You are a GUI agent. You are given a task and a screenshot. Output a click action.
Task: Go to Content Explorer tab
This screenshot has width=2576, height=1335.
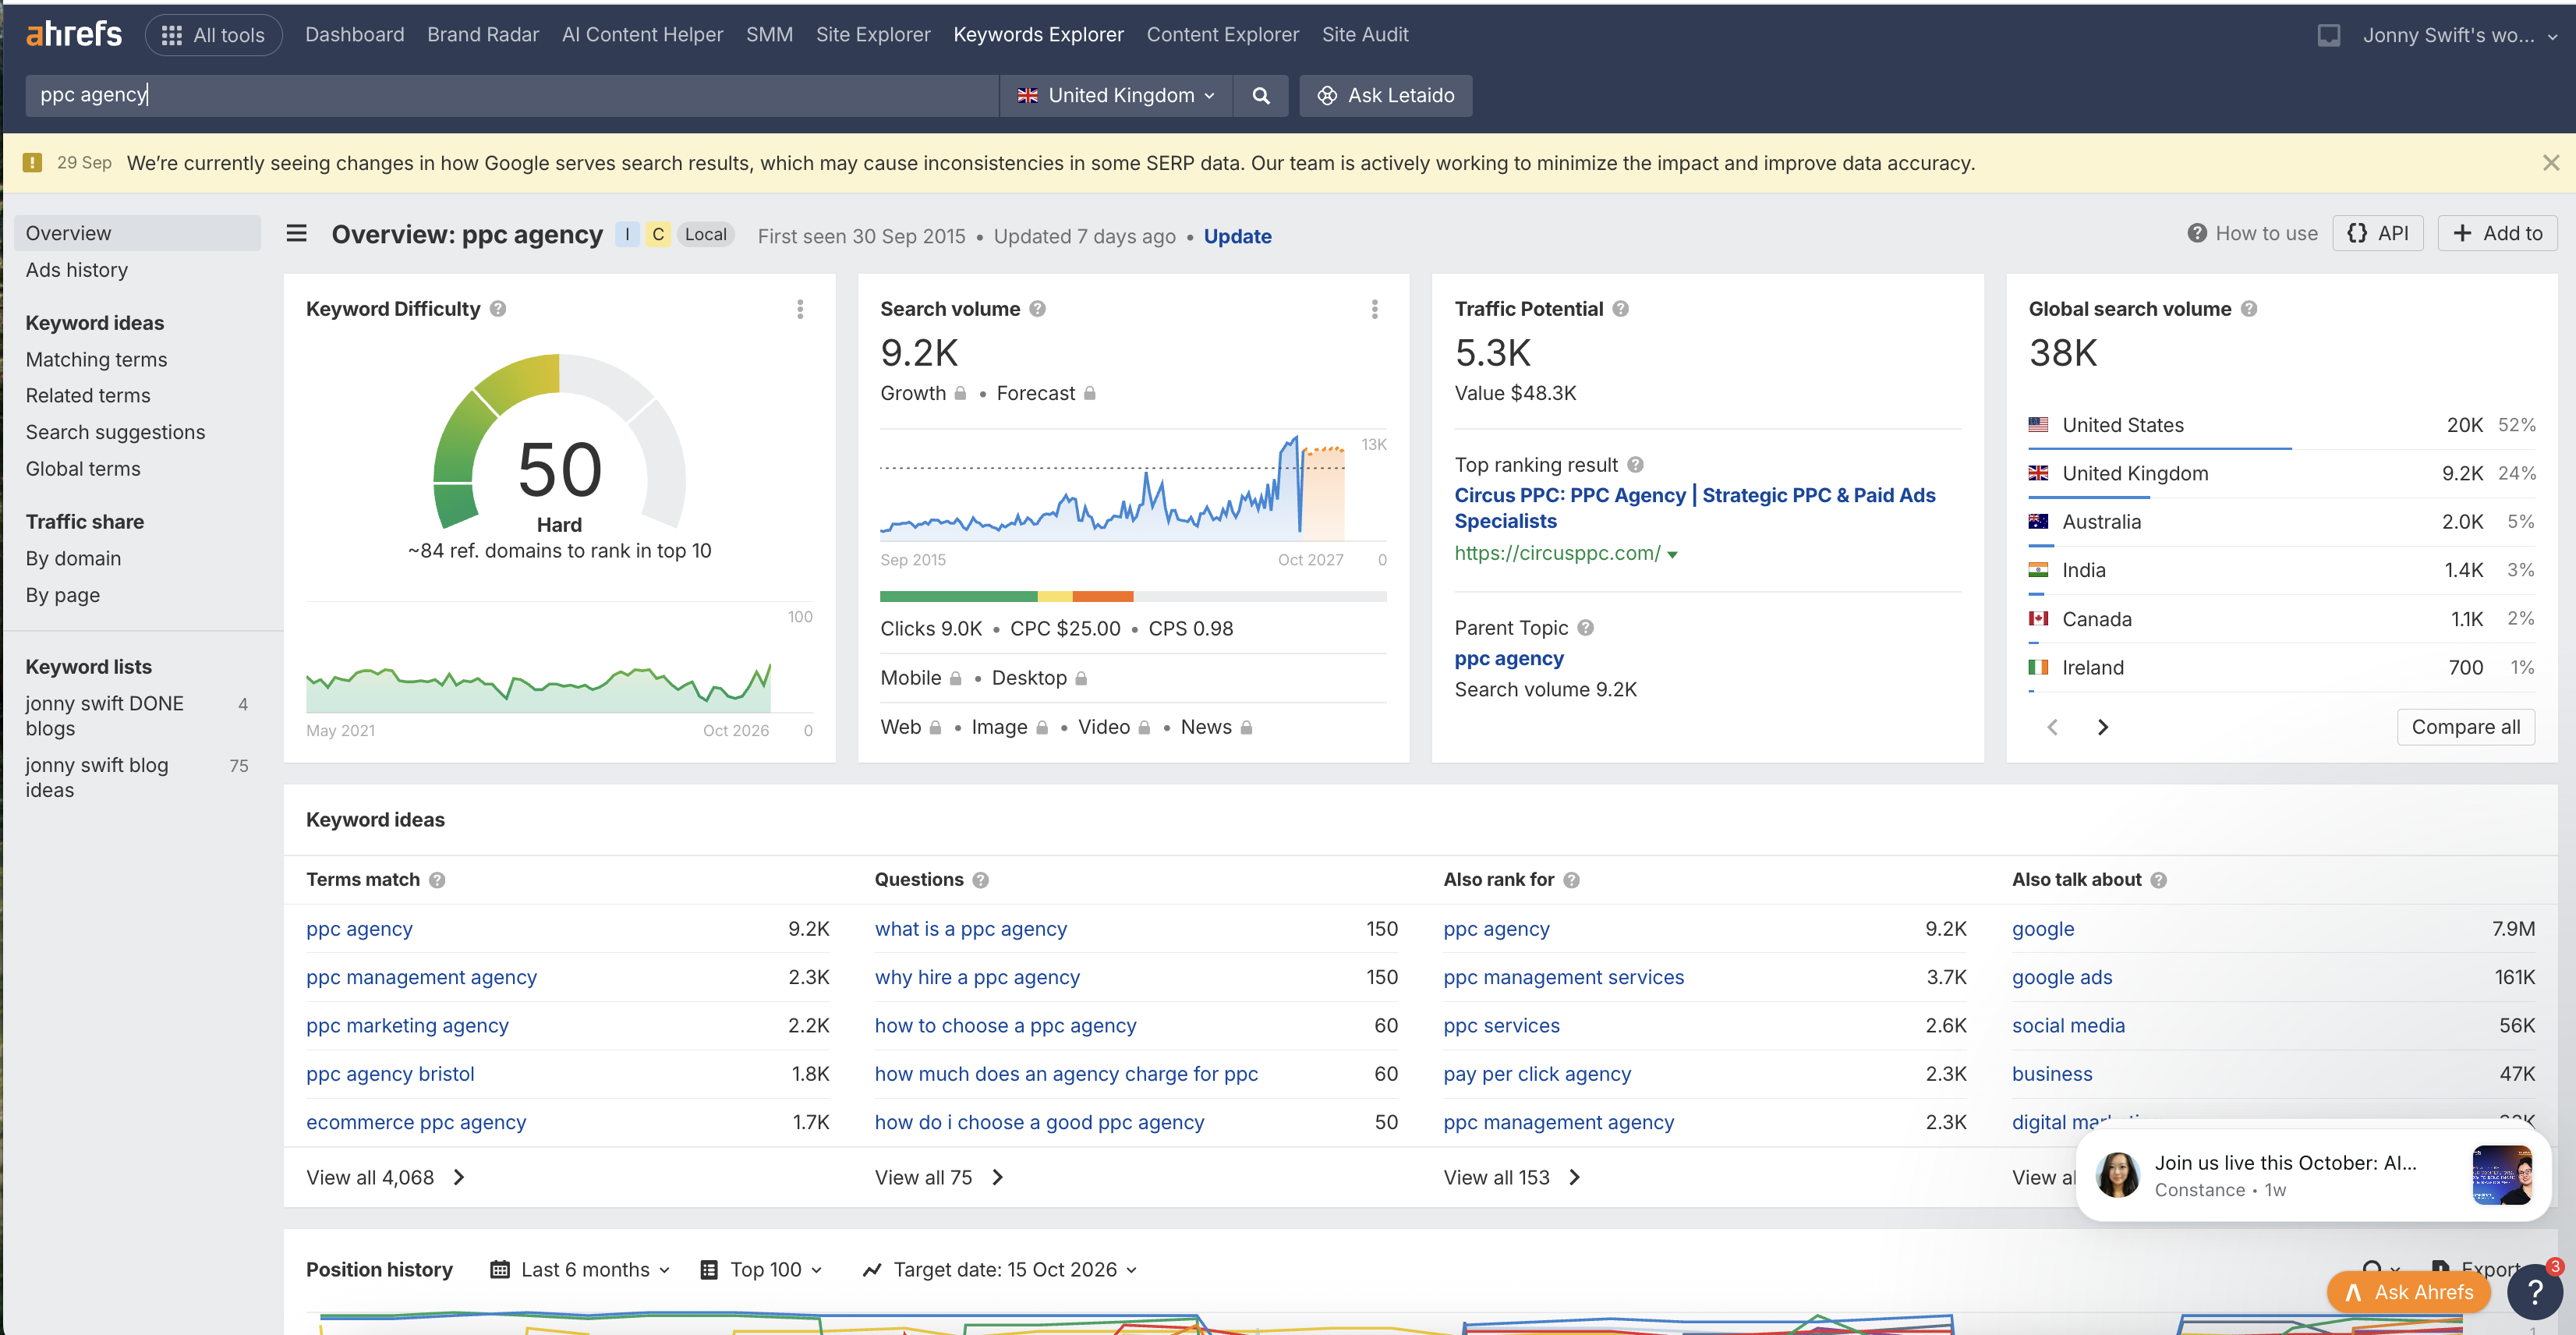click(x=1222, y=35)
